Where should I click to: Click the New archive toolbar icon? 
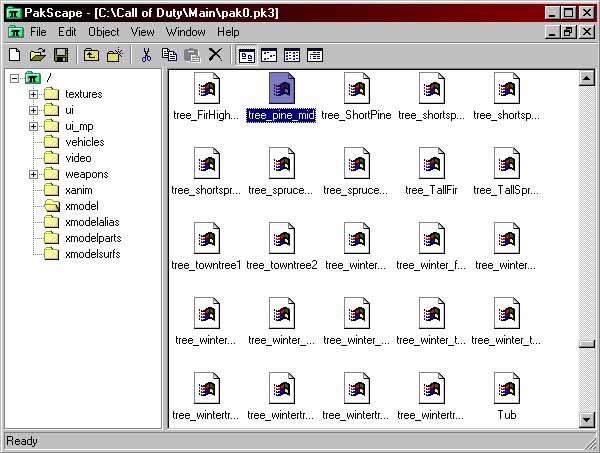(x=14, y=55)
